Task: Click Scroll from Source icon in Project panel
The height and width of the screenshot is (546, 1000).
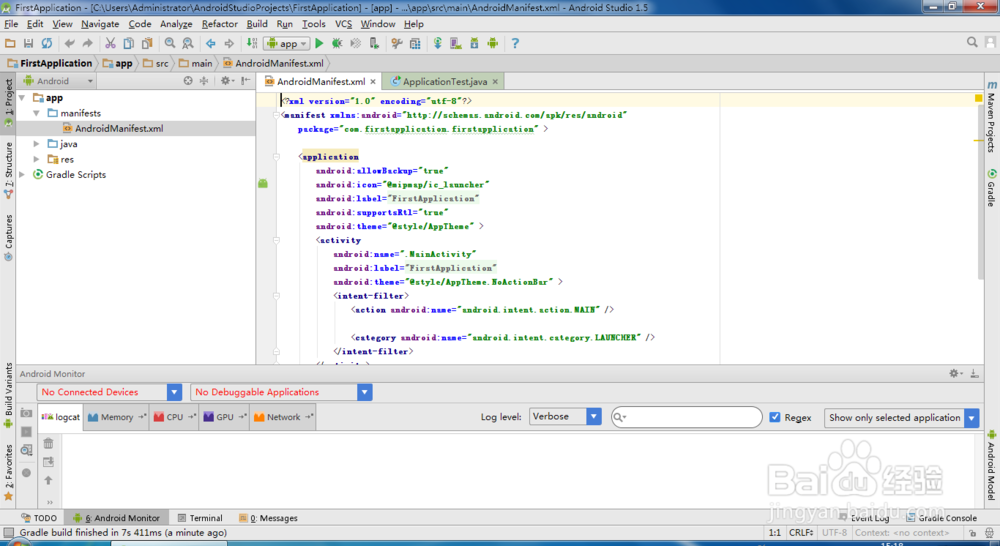Action: pos(188,81)
